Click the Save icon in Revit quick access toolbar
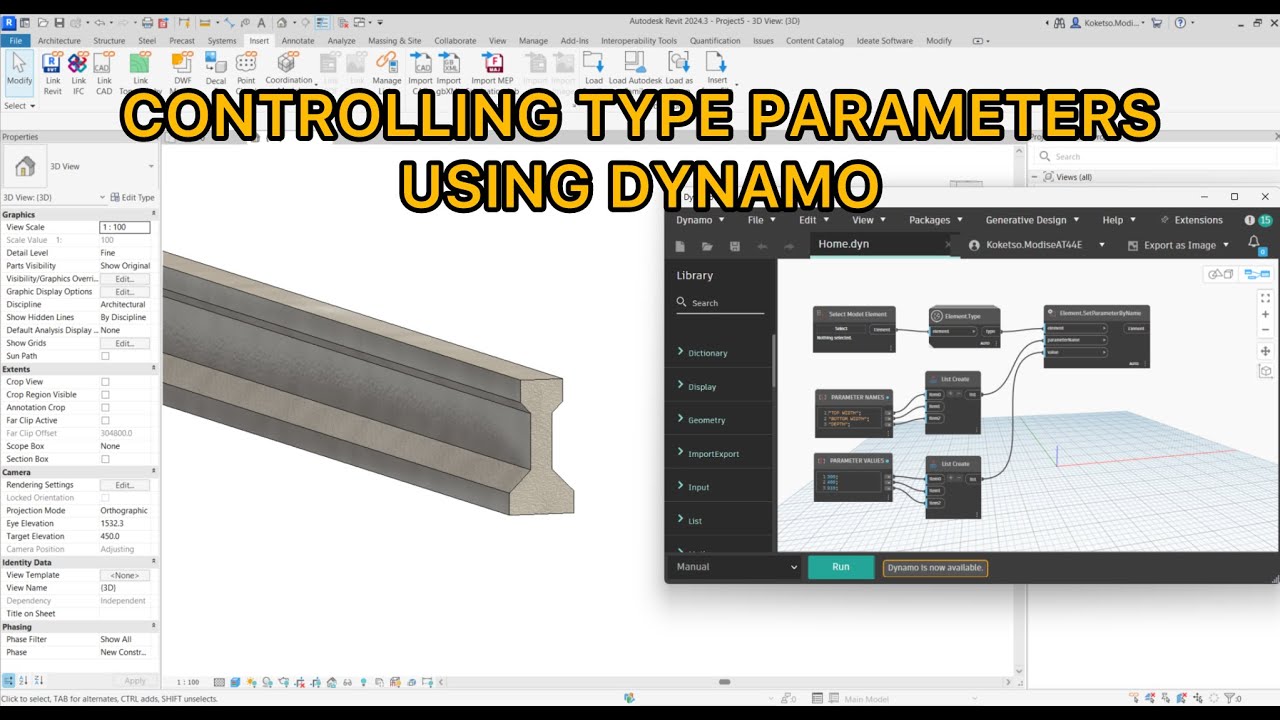 [60, 22]
